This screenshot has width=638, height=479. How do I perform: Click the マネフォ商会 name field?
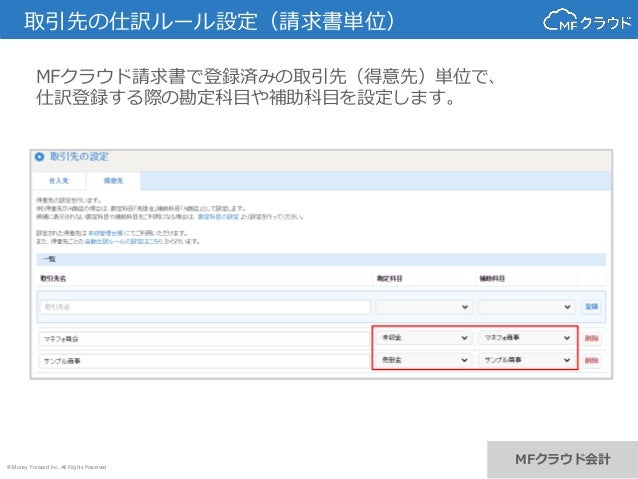pos(204,339)
